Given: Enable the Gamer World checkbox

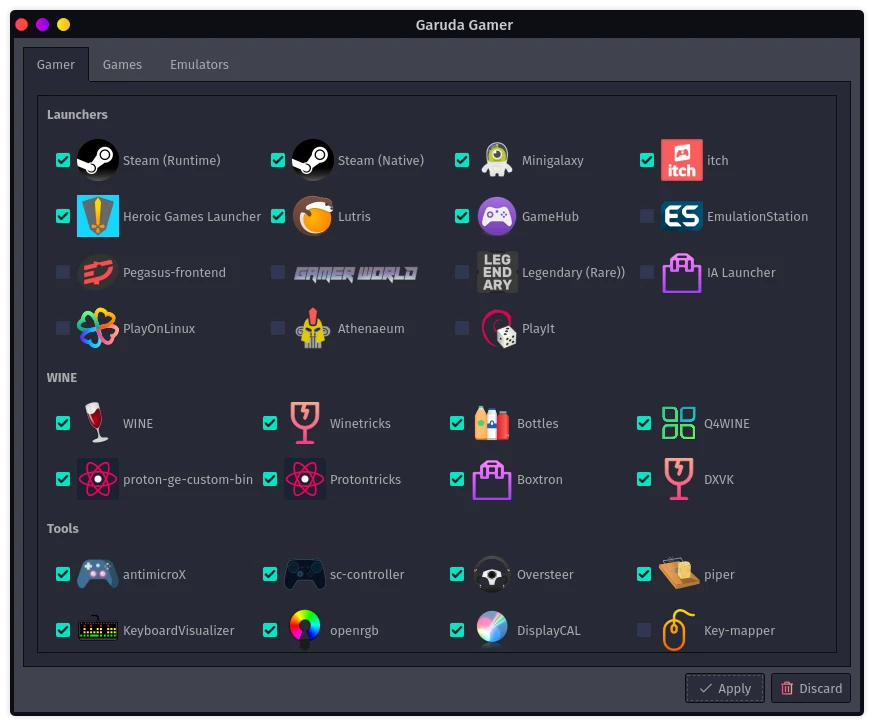Looking at the screenshot, I should coord(278,272).
